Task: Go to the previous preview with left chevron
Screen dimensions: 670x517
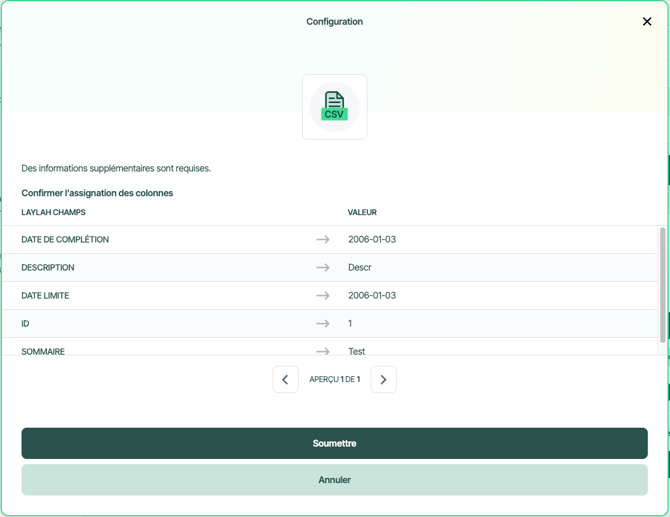Action: [x=285, y=379]
